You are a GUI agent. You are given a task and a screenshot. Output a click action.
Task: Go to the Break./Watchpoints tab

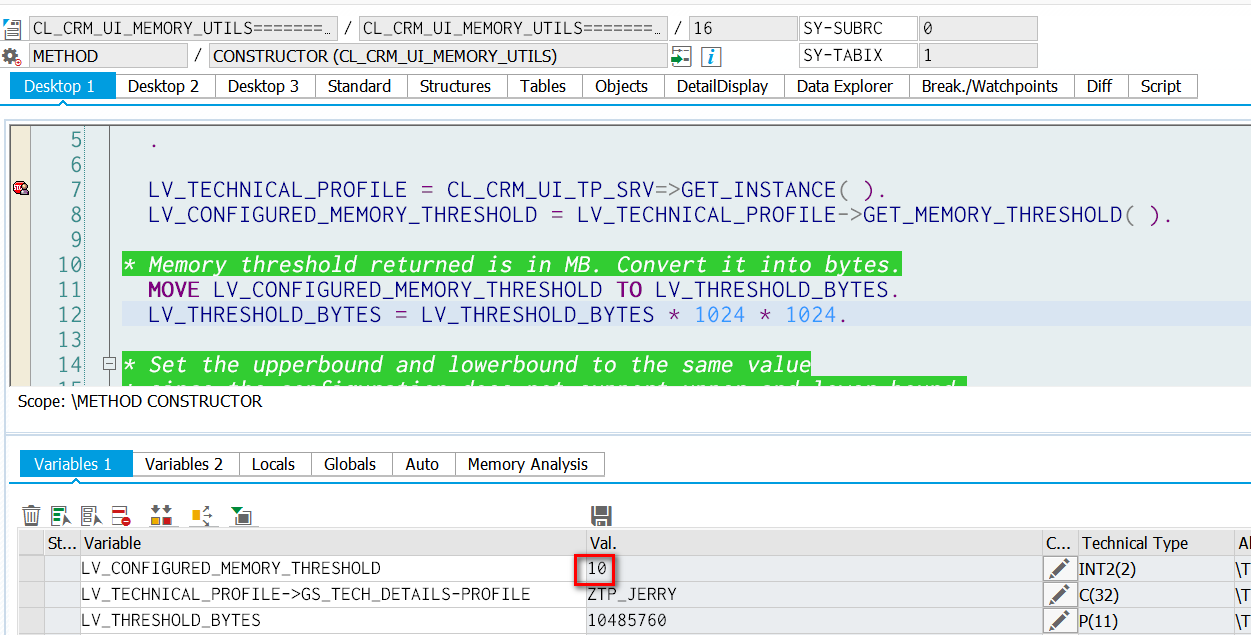point(990,86)
